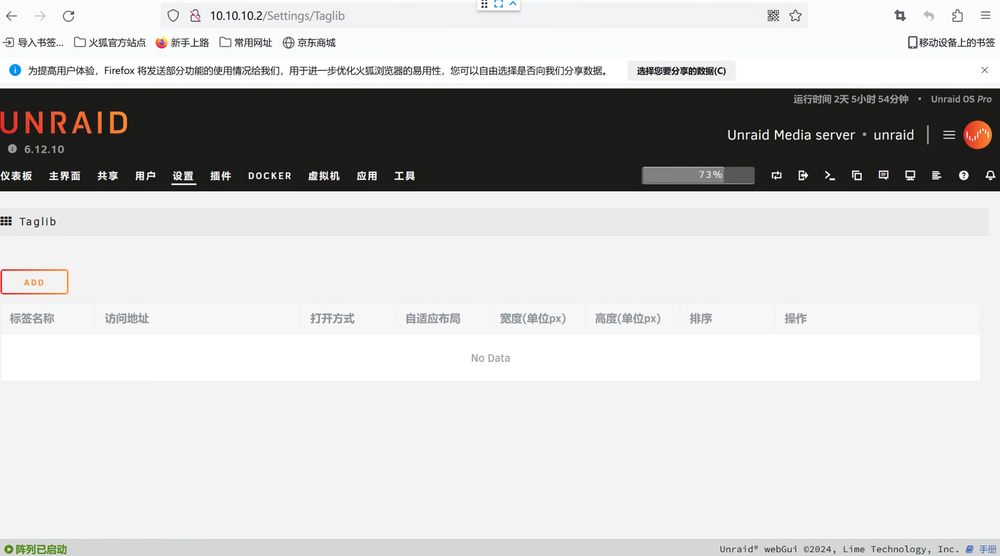Open 移动设备上的书签 mobile bookmarks
This screenshot has width=1000, height=556.
click(951, 43)
